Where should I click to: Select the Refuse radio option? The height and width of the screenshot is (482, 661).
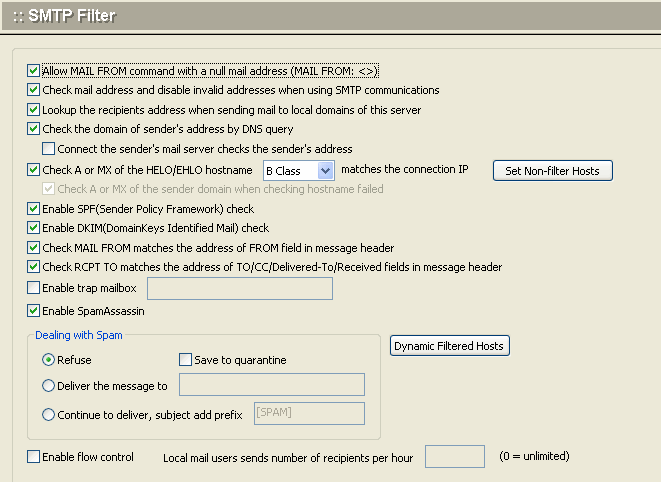pyautogui.click(x=48, y=360)
